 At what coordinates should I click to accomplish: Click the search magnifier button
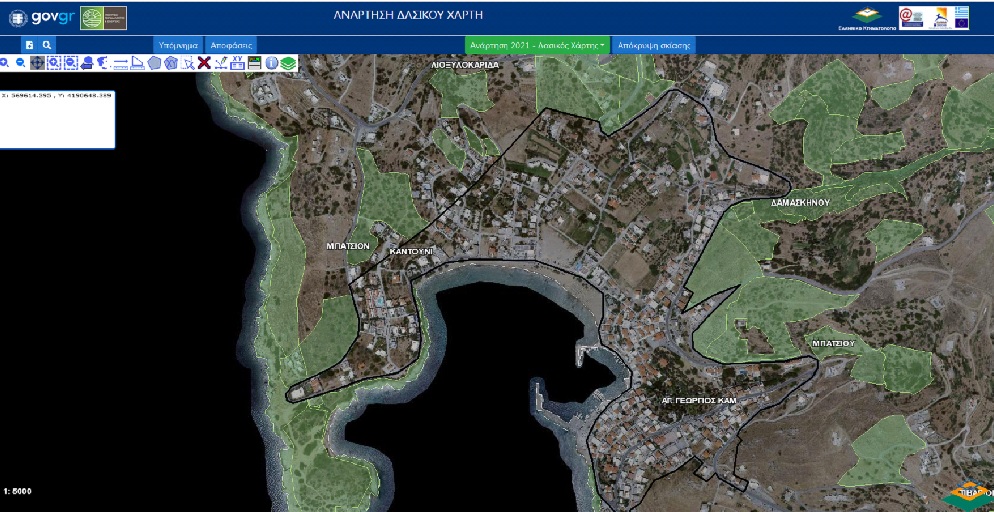coord(47,45)
